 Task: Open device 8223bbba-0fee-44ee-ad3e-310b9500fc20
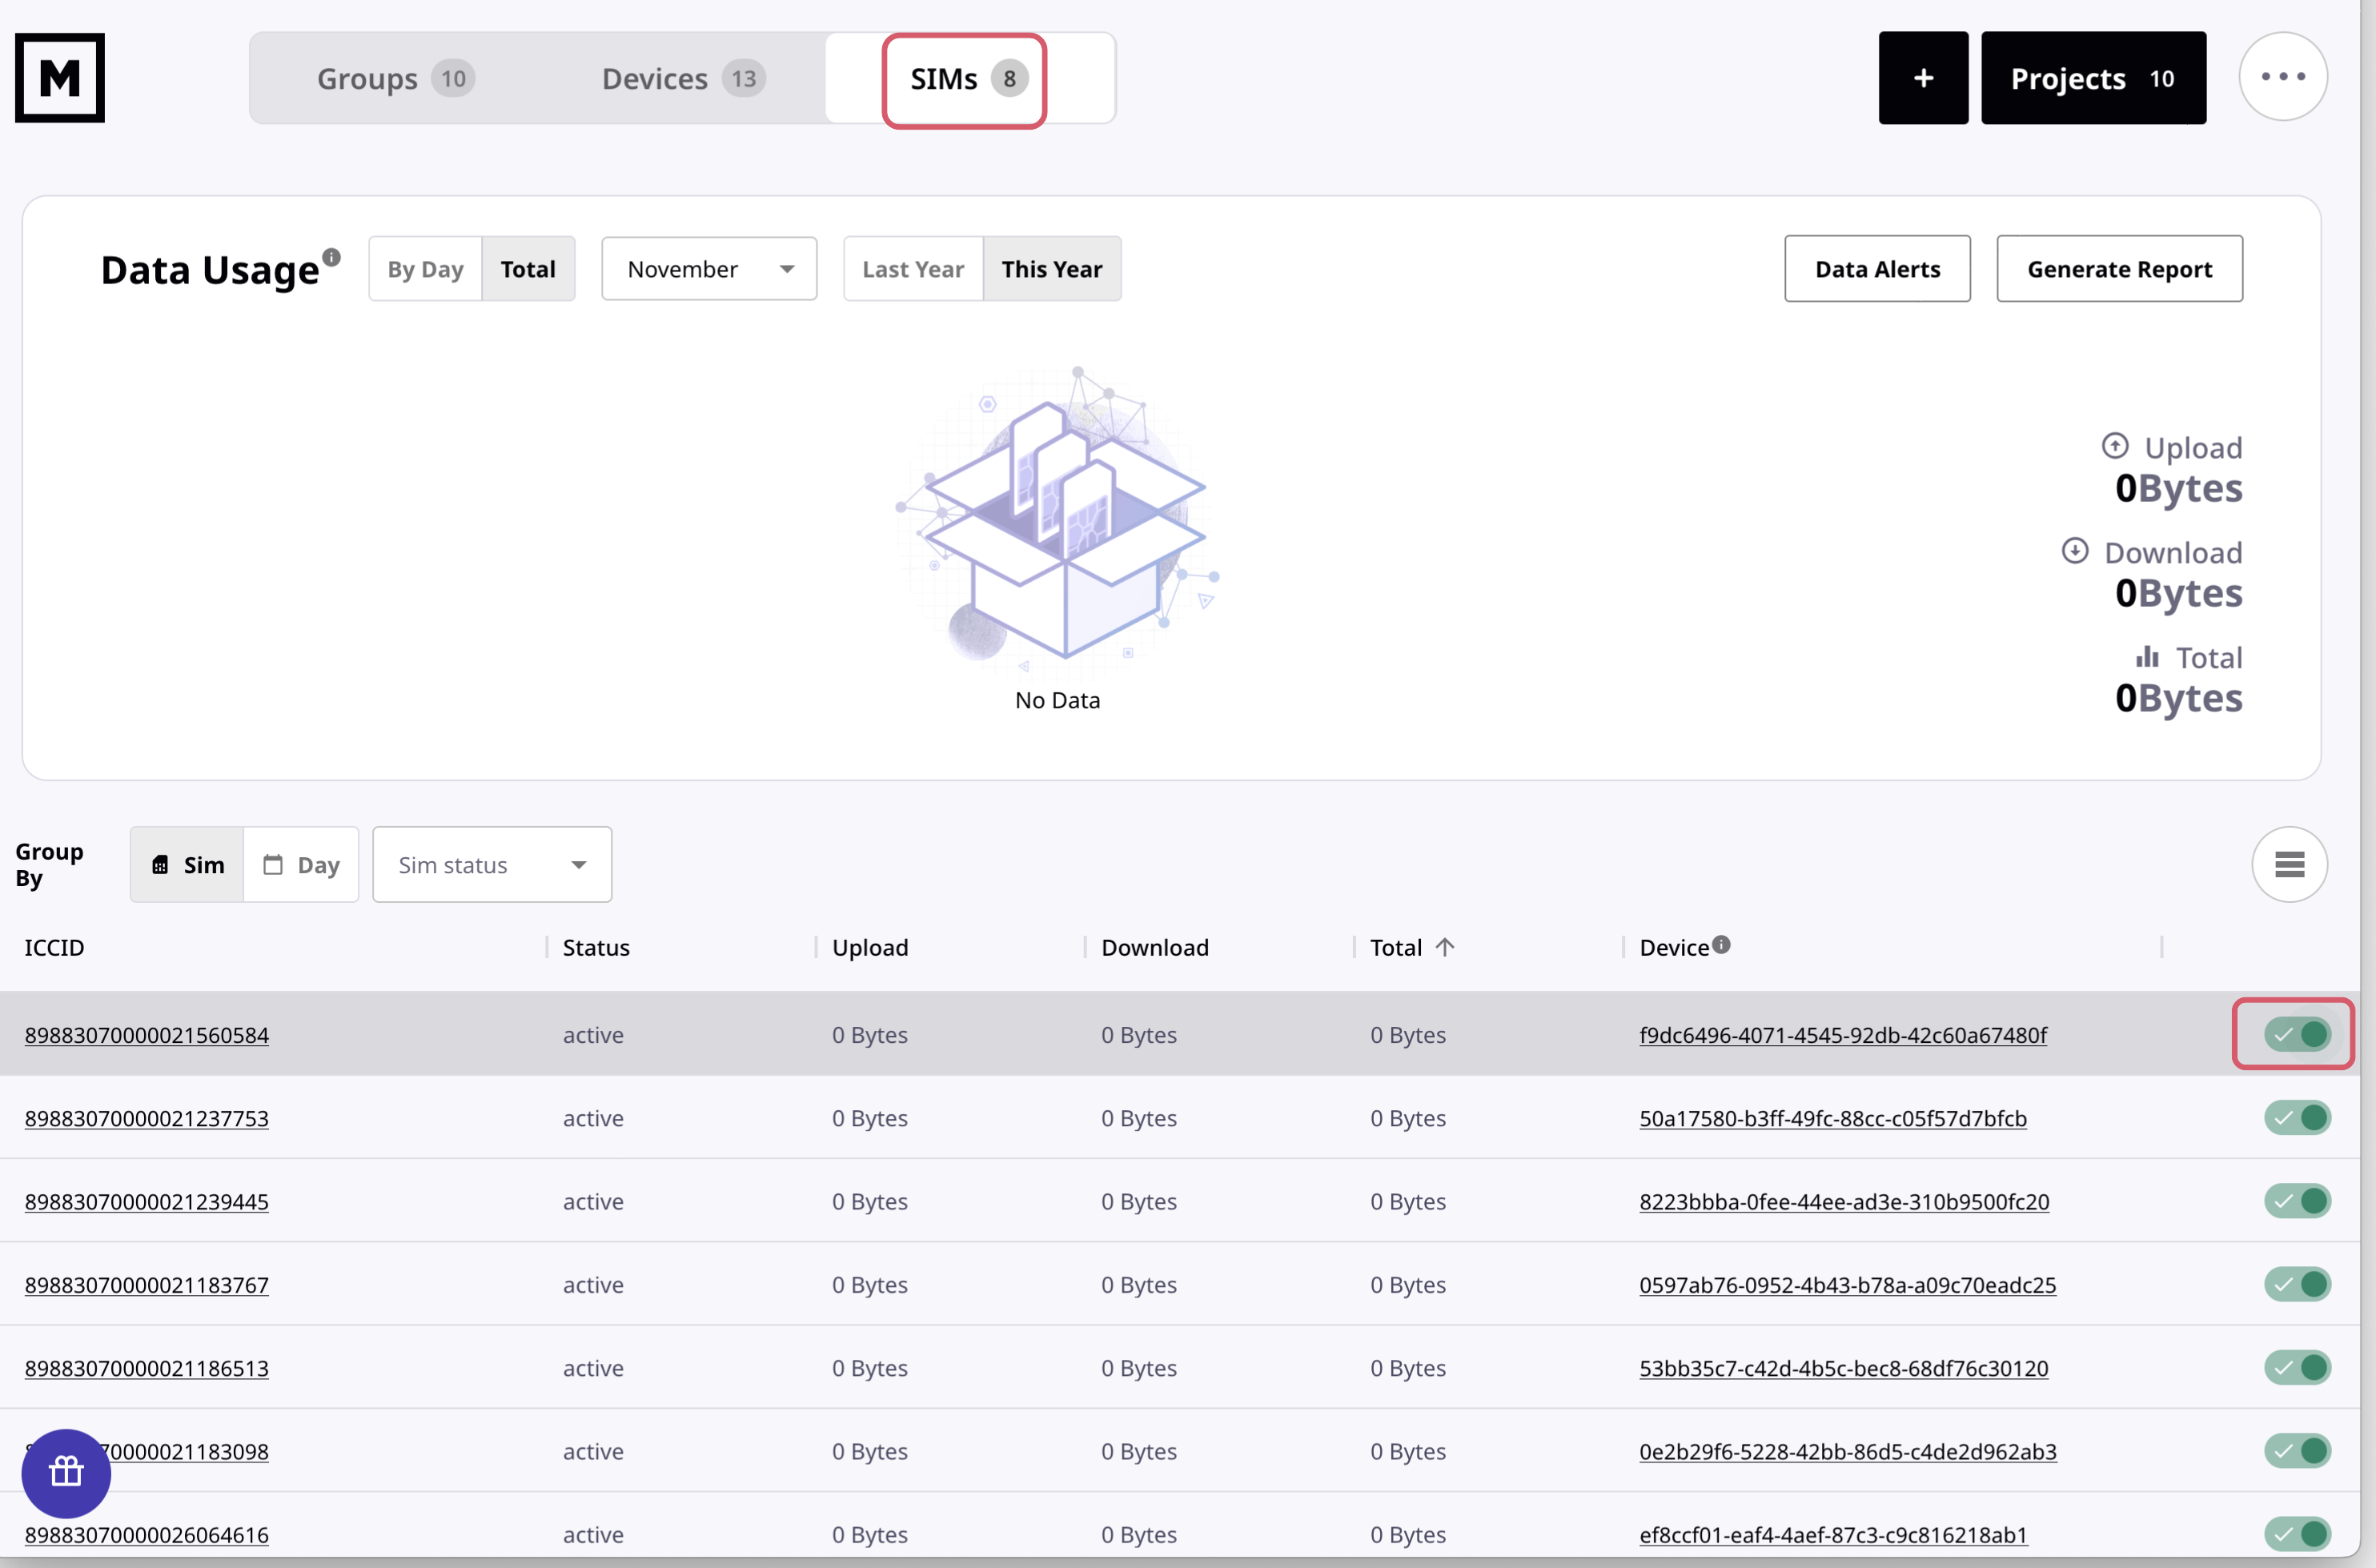1844,1201
